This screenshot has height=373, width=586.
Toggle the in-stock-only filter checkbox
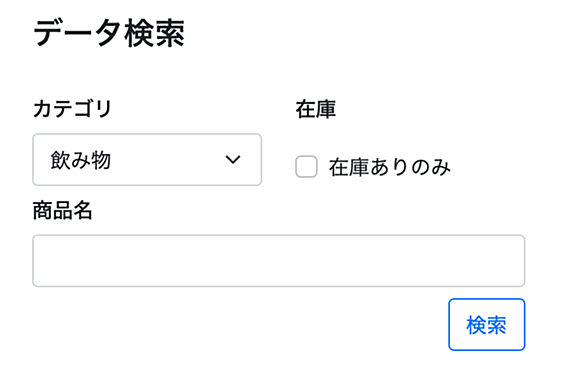[306, 167]
